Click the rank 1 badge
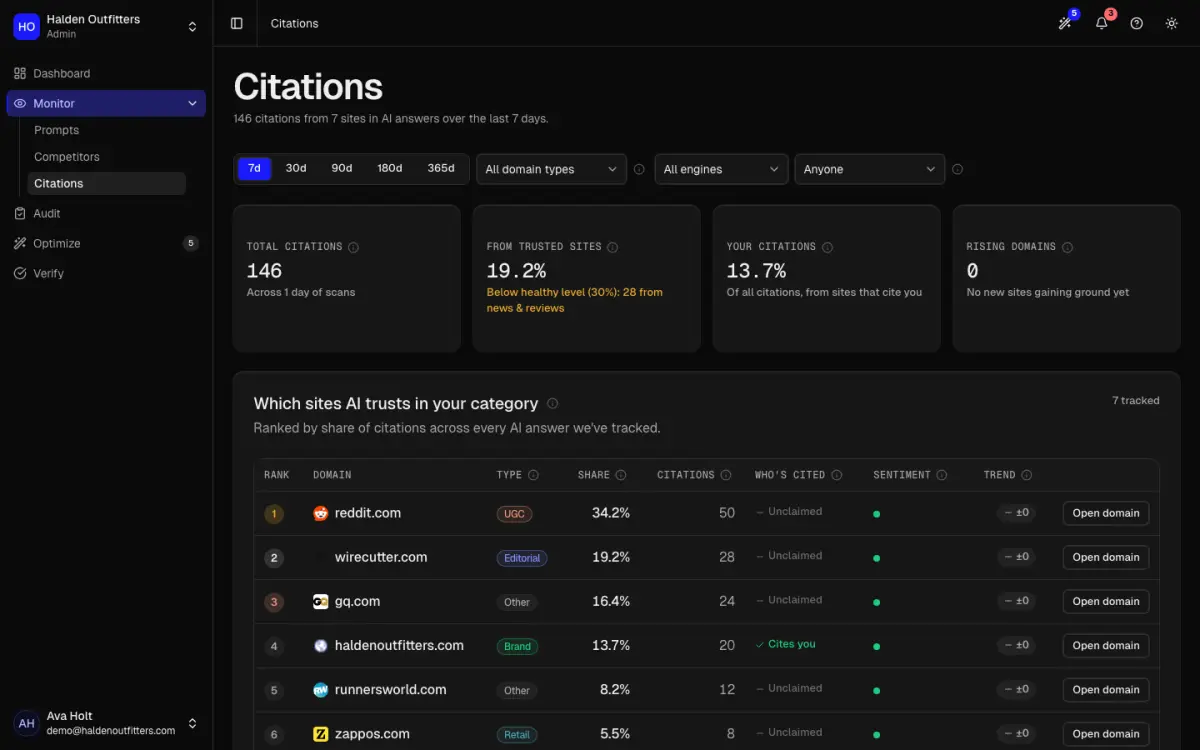This screenshot has width=1200, height=750. point(274,514)
